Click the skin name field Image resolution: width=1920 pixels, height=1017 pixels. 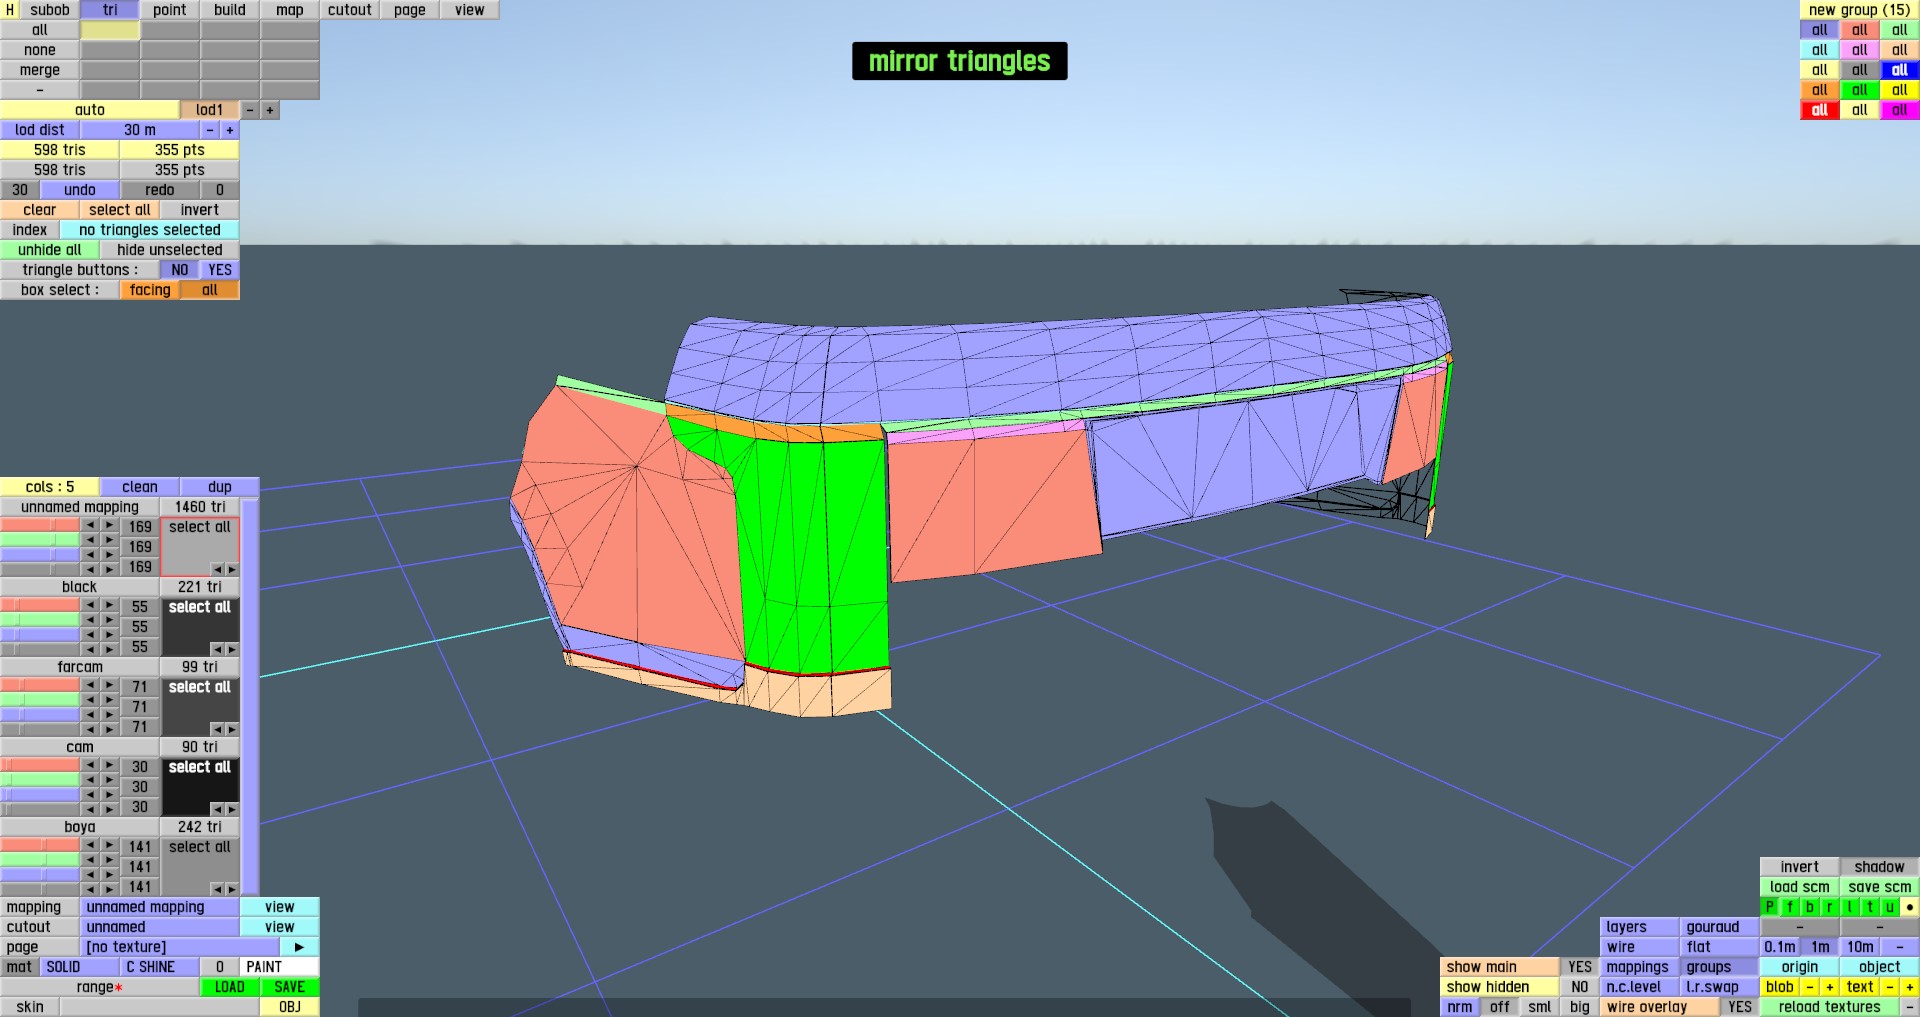160,1007
